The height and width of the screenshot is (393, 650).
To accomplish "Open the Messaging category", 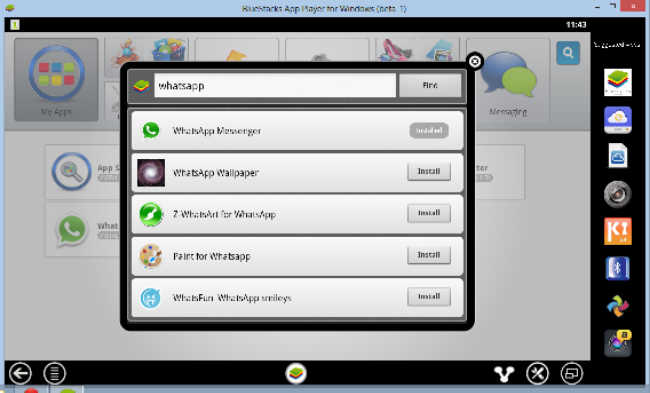I will tap(508, 80).
